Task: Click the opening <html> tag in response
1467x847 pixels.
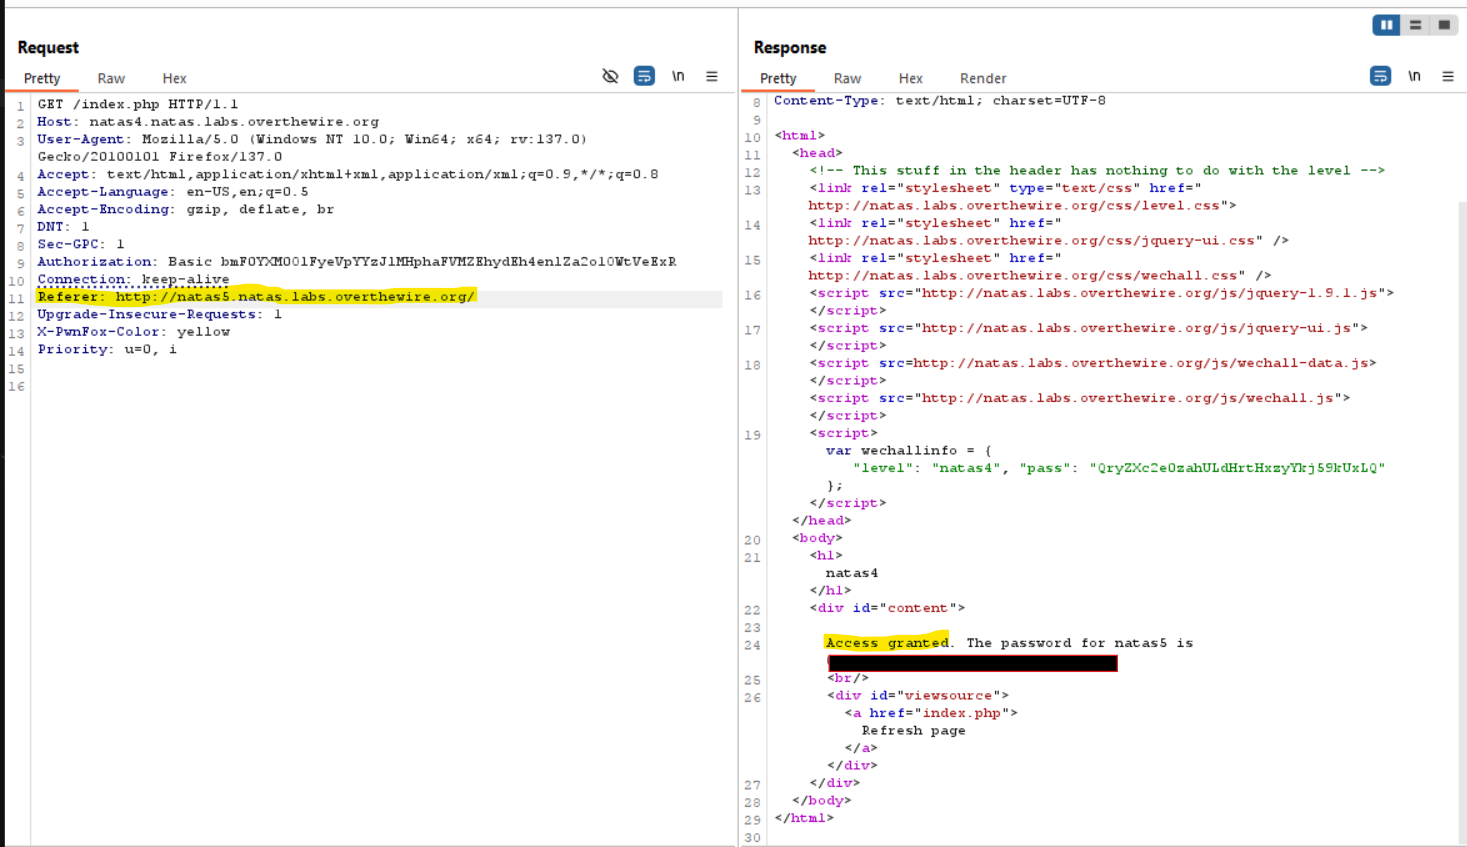Action: (x=799, y=135)
